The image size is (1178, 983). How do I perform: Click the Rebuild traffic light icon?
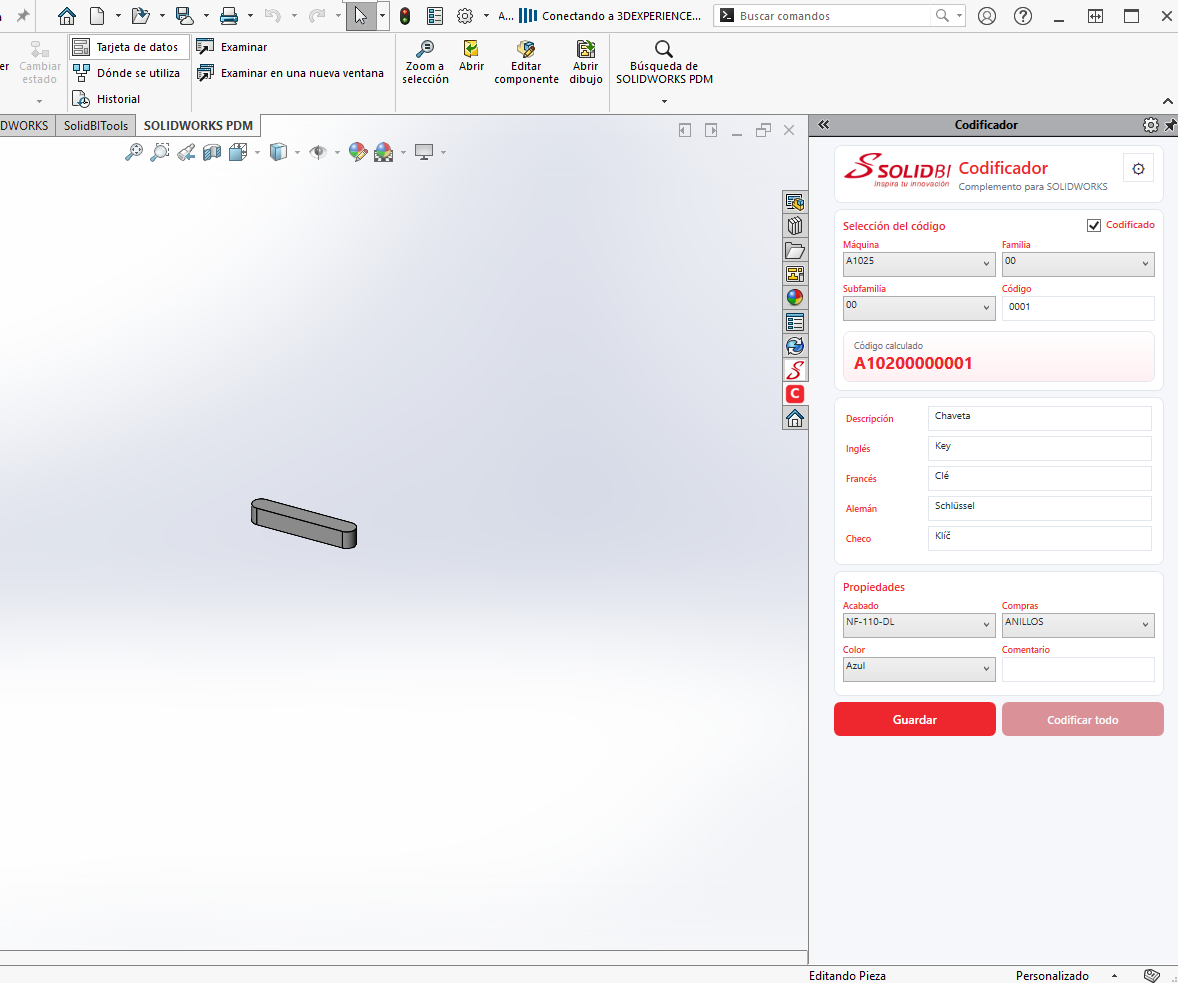pos(405,16)
